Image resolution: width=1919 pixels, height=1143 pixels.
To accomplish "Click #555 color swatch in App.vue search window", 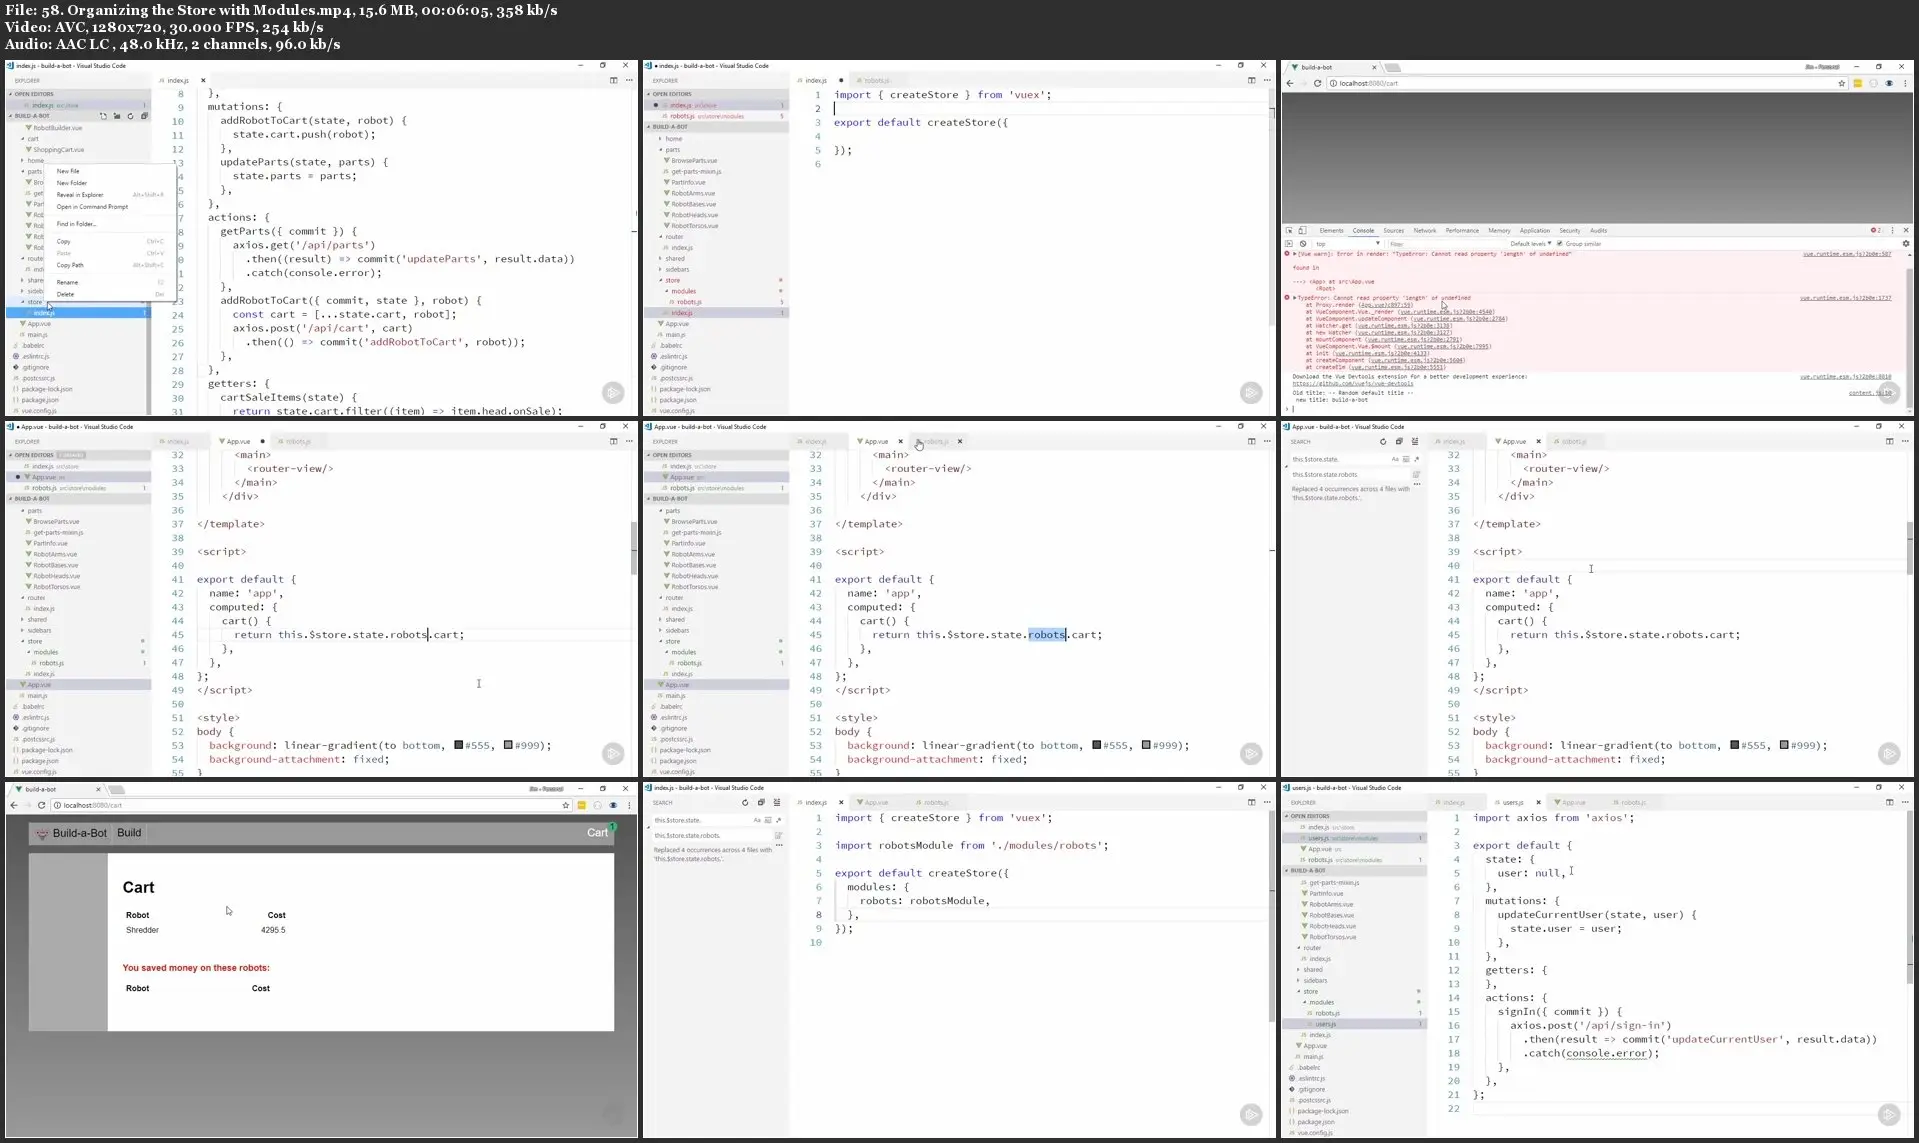I will click(x=1734, y=745).
